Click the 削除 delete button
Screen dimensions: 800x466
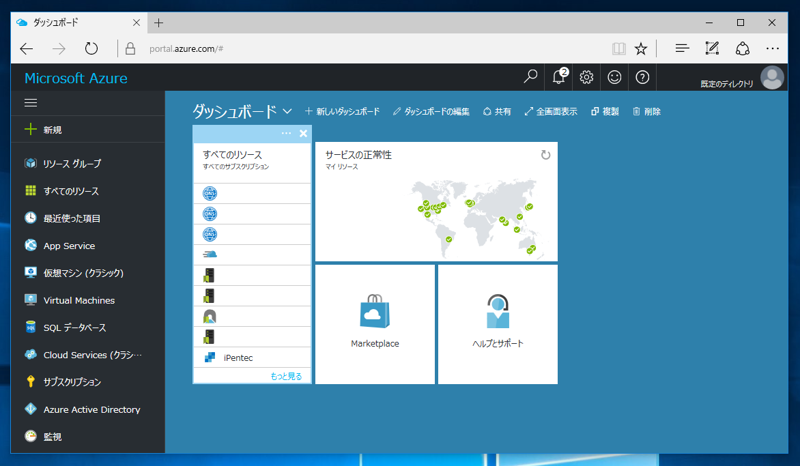(646, 111)
